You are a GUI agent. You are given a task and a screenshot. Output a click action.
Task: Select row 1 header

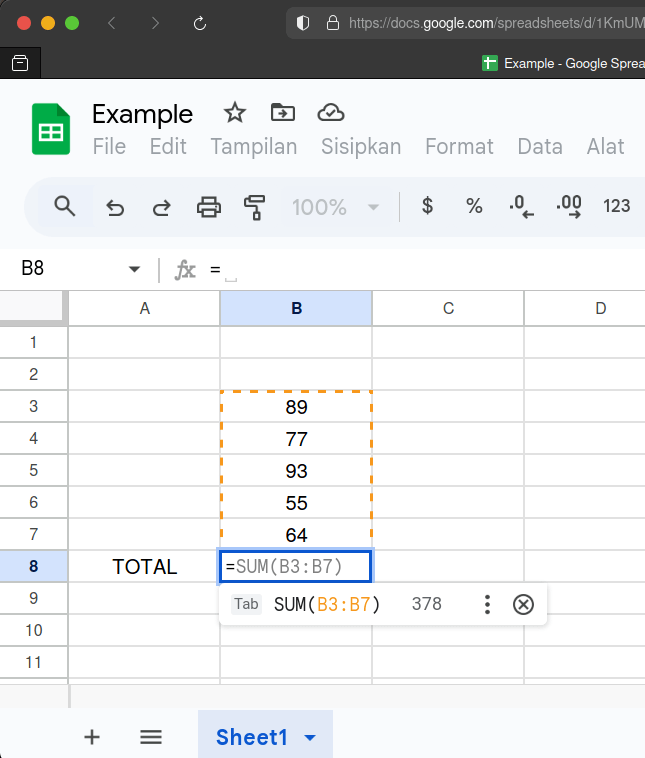pyautogui.click(x=33, y=343)
